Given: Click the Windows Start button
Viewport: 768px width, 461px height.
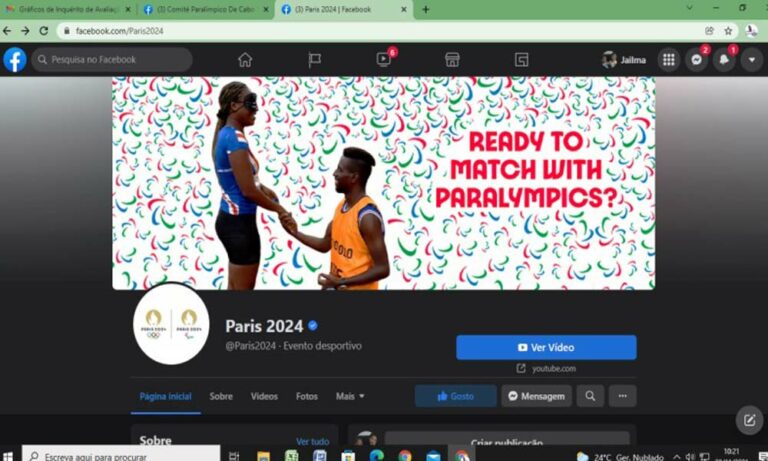Looking at the screenshot, I should pos(7,457).
